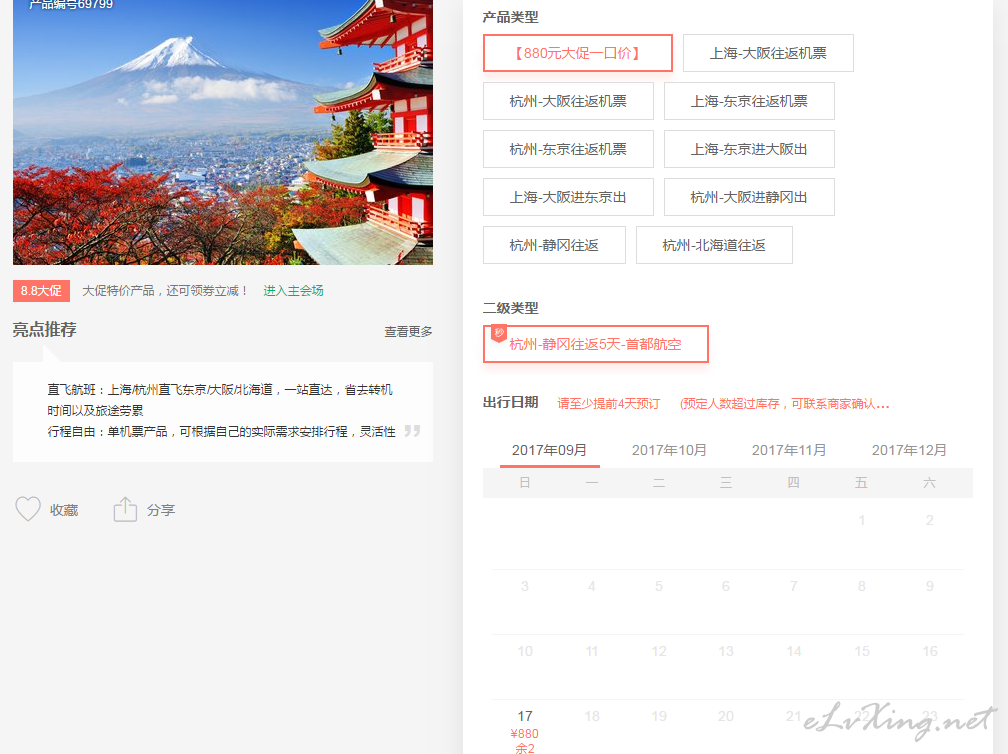The image size is (1008, 754).
Task: Click the 分享 label
Action: click(x=161, y=510)
